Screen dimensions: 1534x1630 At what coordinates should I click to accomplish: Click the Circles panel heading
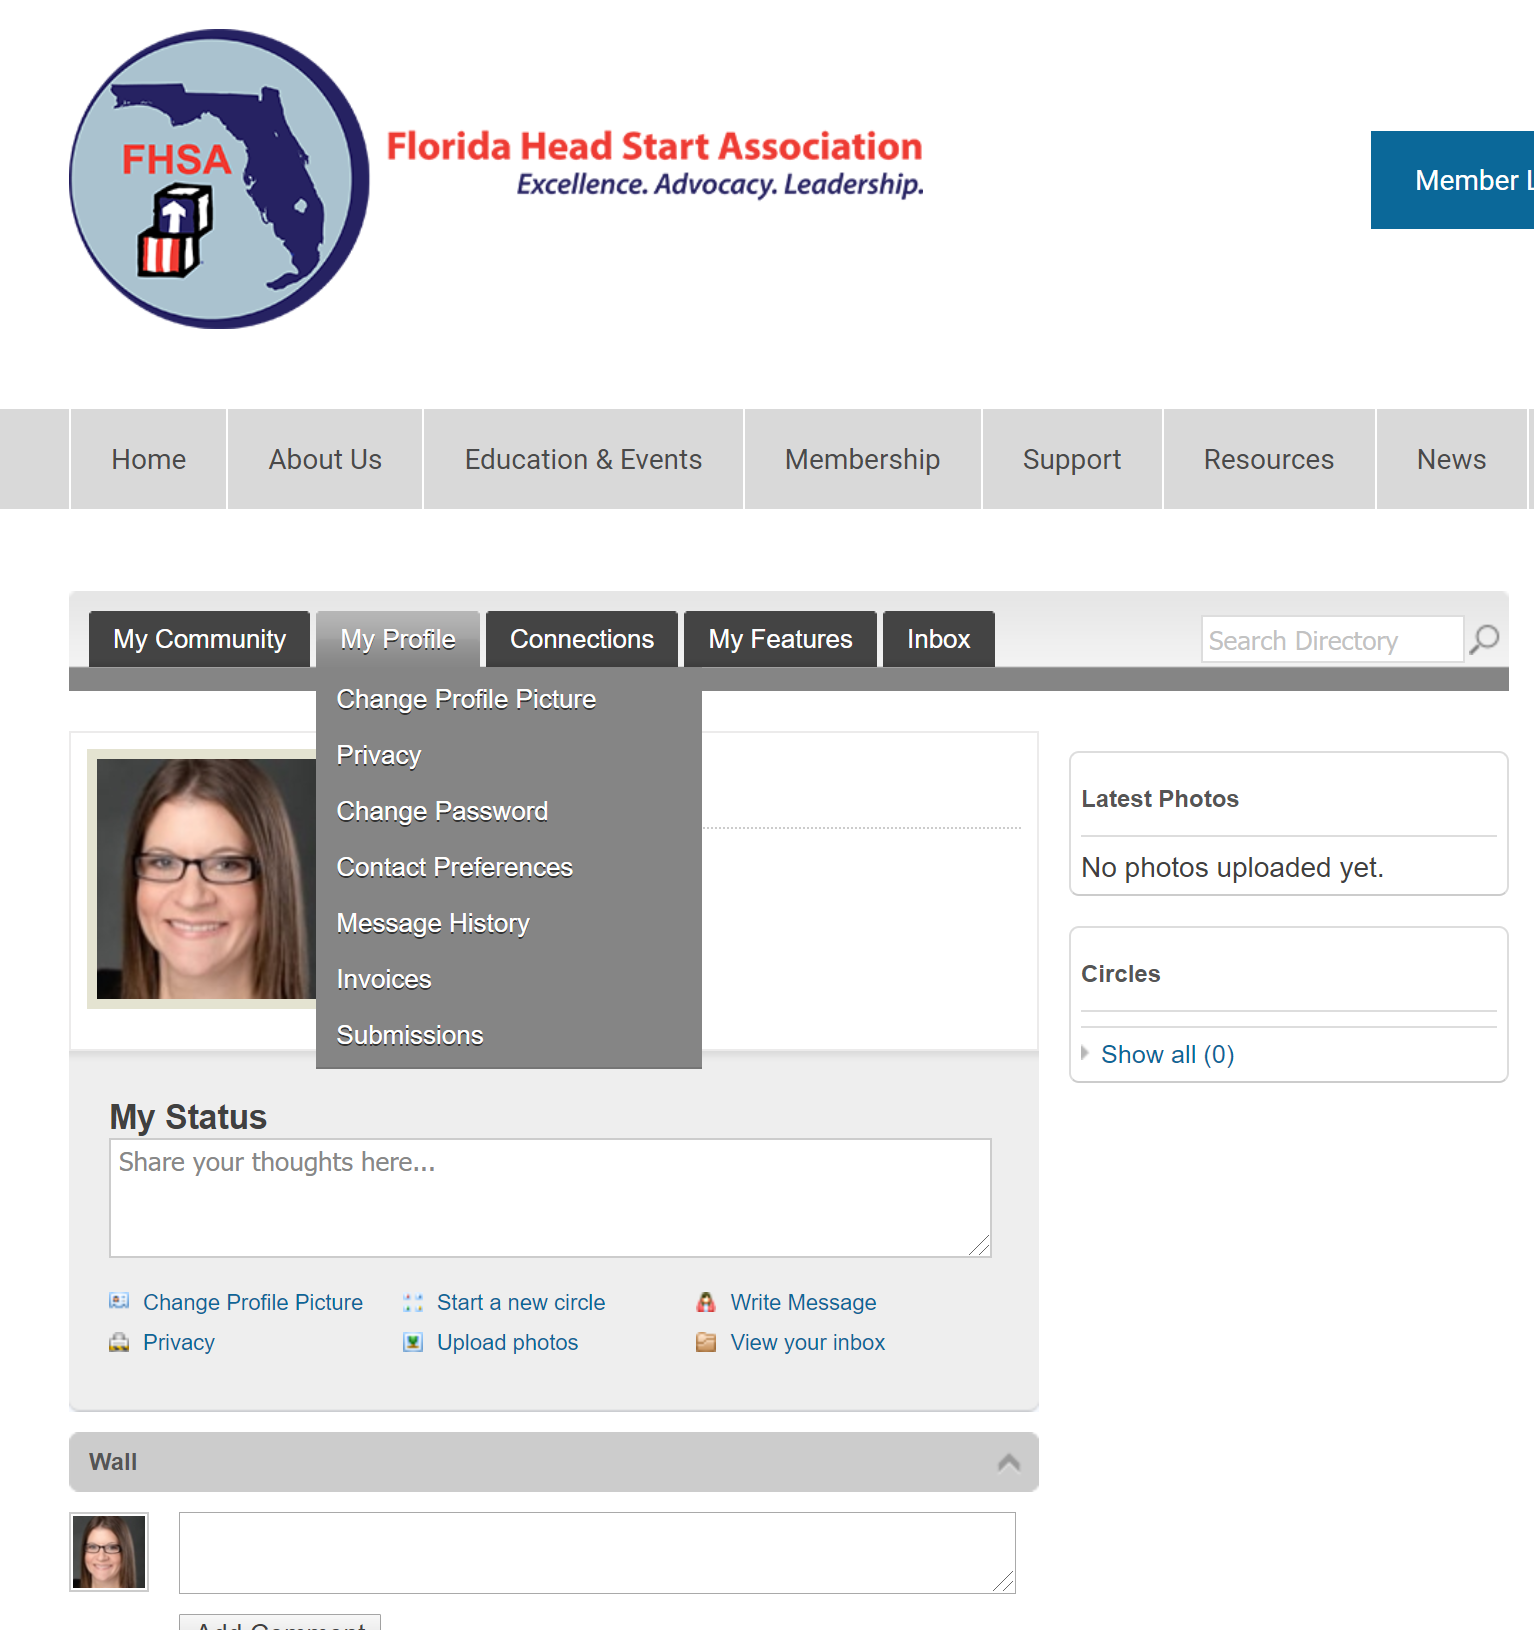pos(1121,974)
